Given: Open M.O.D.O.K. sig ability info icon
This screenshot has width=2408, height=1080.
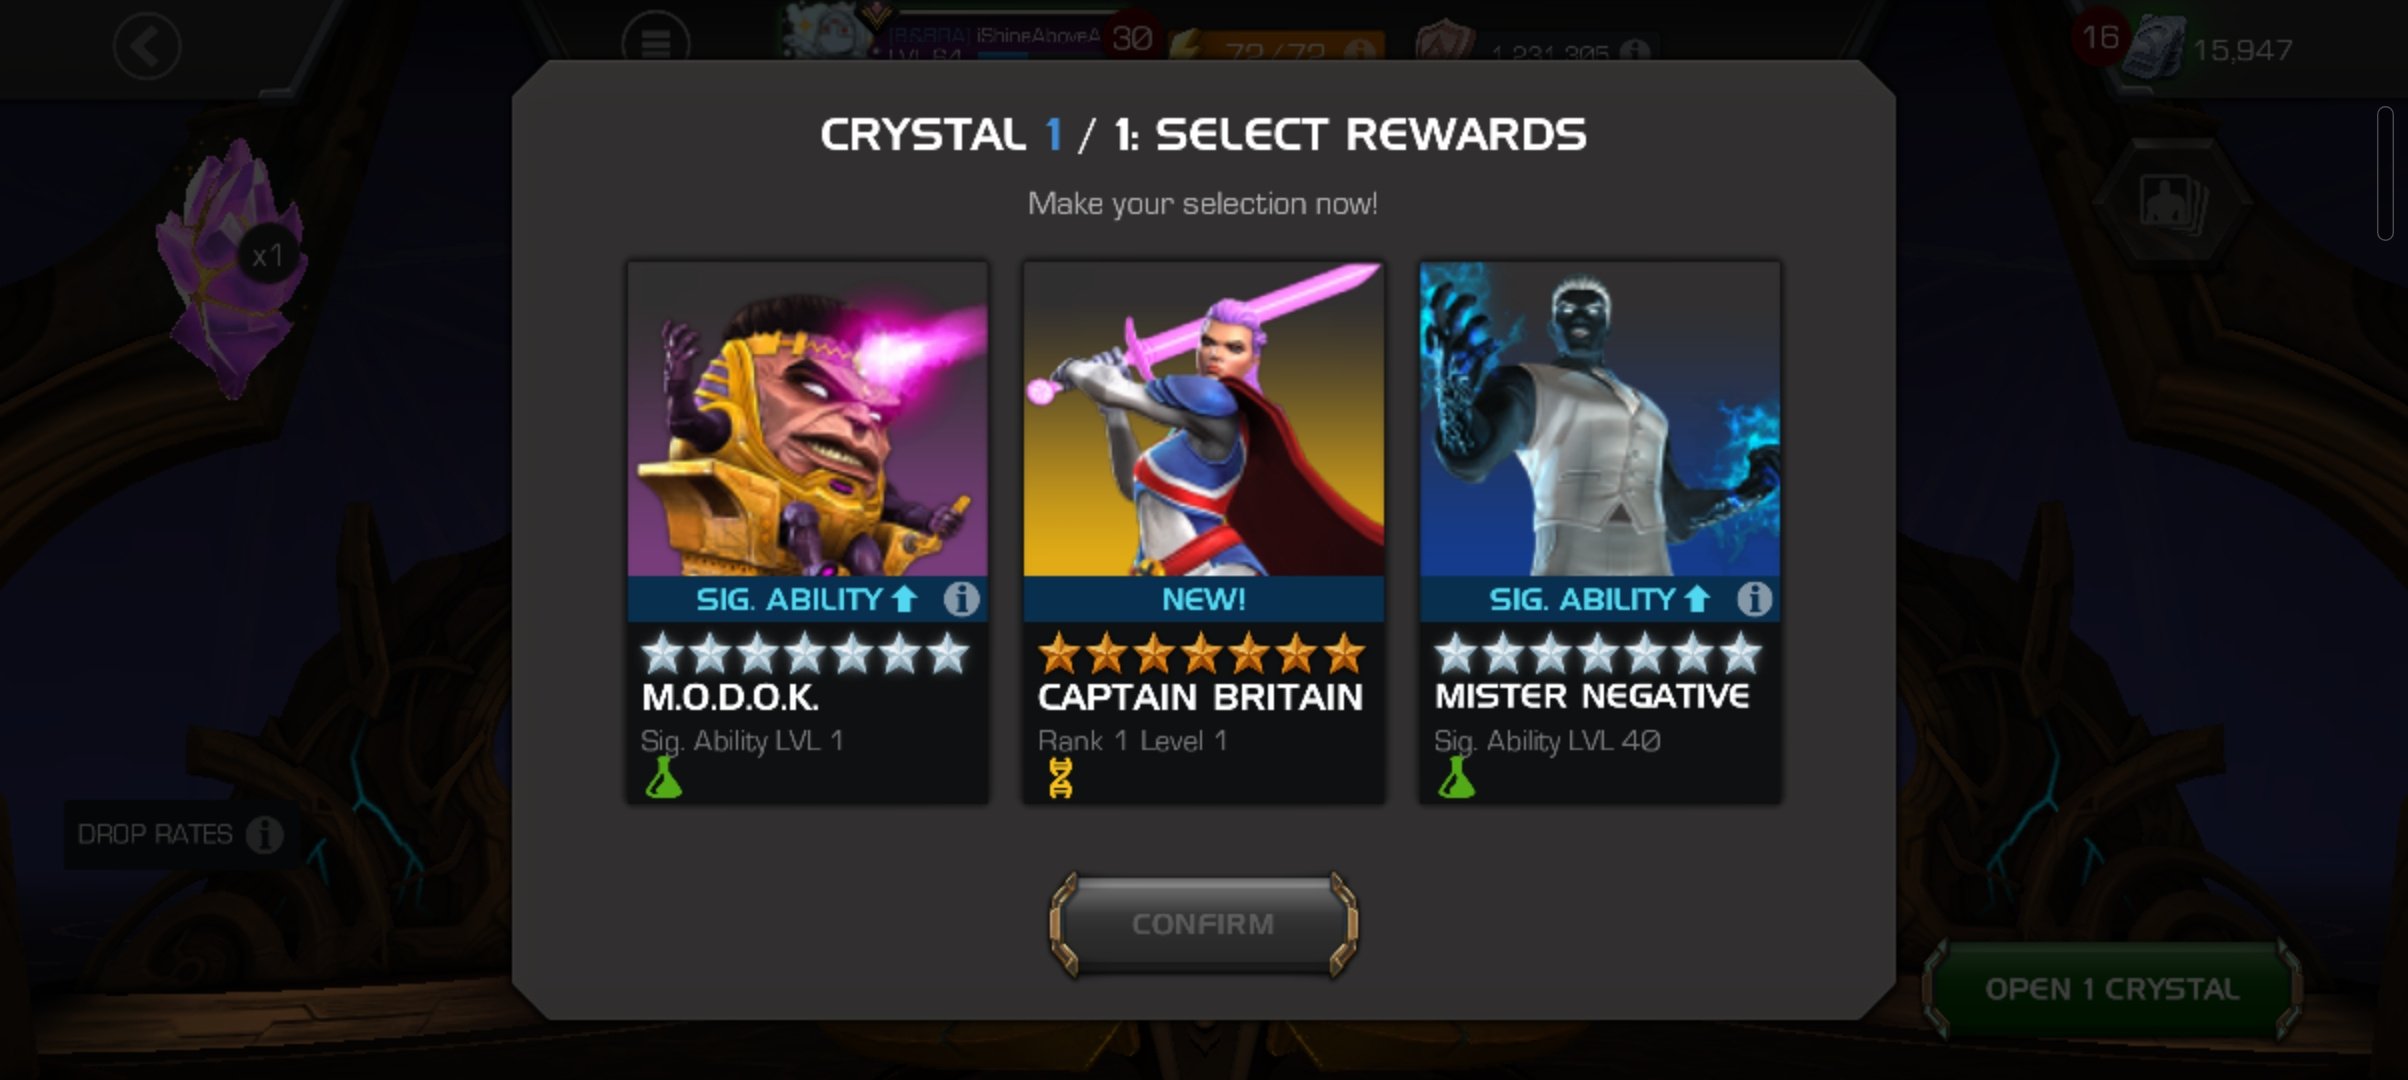Looking at the screenshot, I should [x=961, y=599].
